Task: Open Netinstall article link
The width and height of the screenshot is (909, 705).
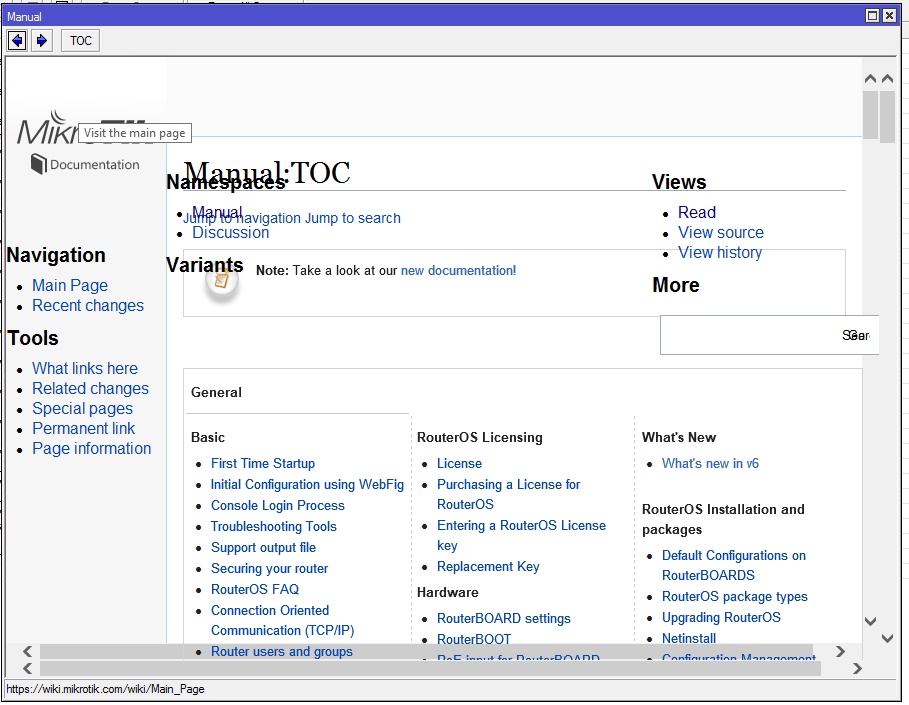Action: pyautogui.click(x=689, y=638)
